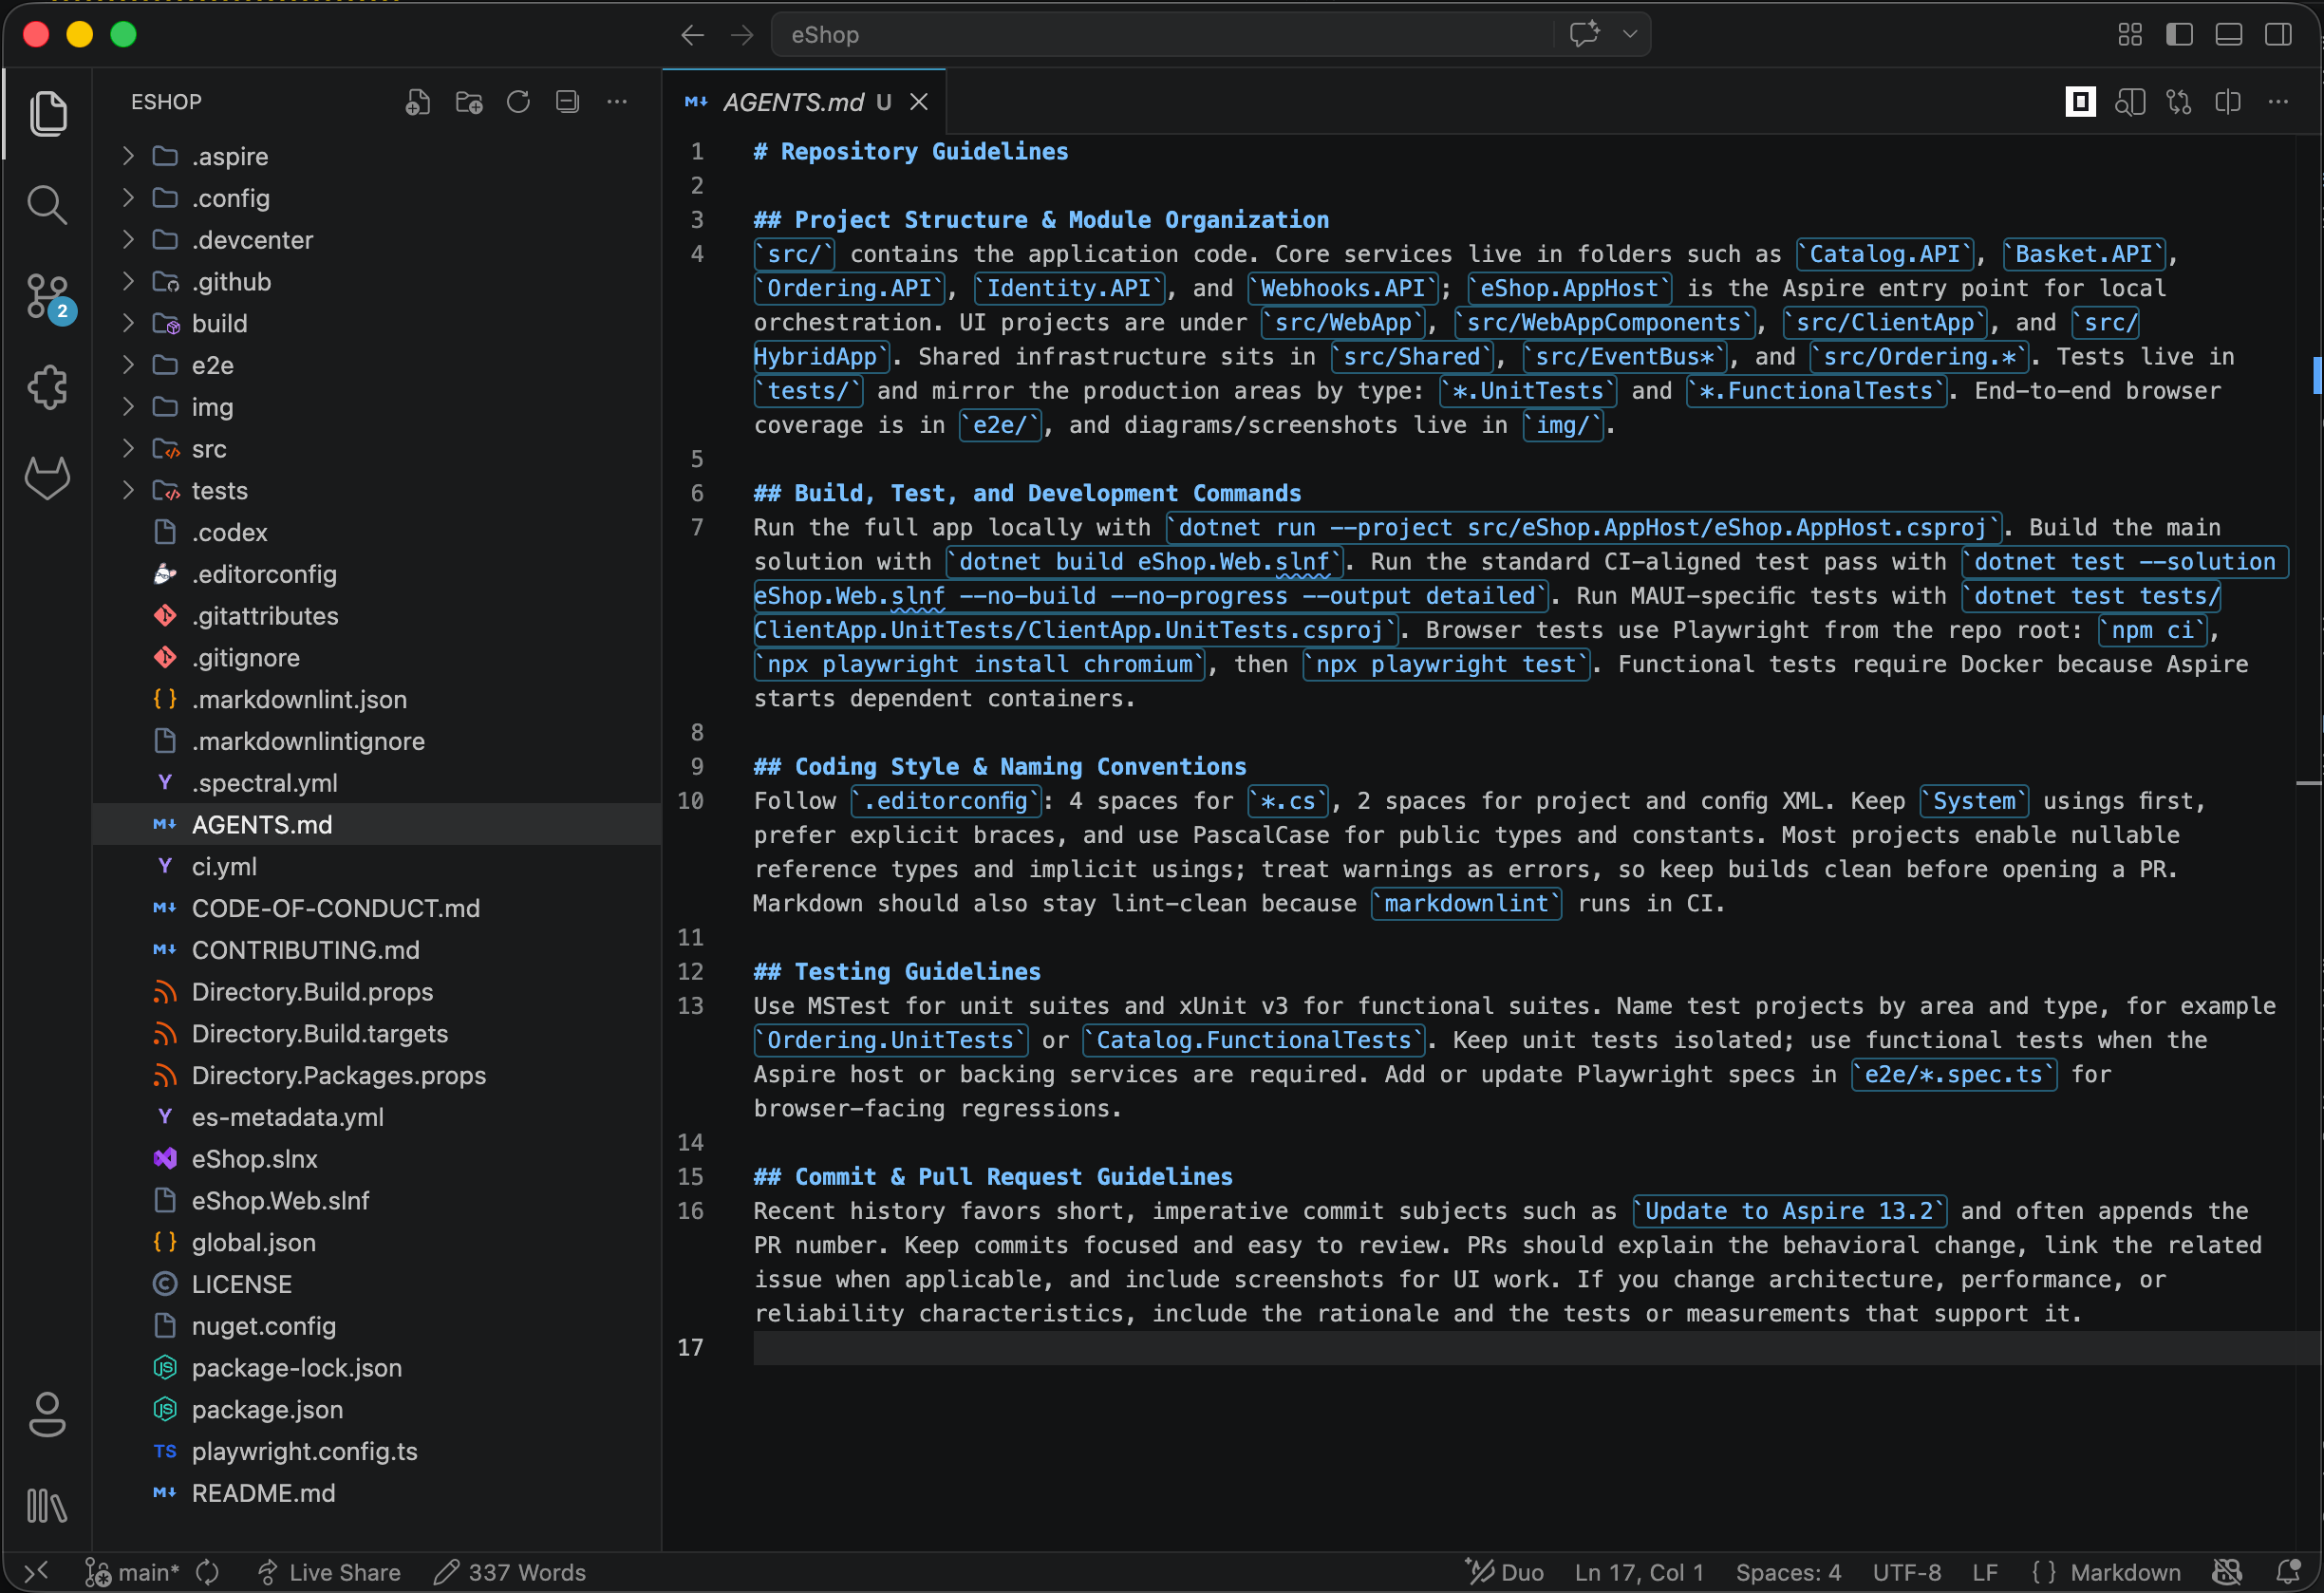Open the ci.yml file
Image resolution: width=2324 pixels, height=1593 pixels.
point(376,867)
